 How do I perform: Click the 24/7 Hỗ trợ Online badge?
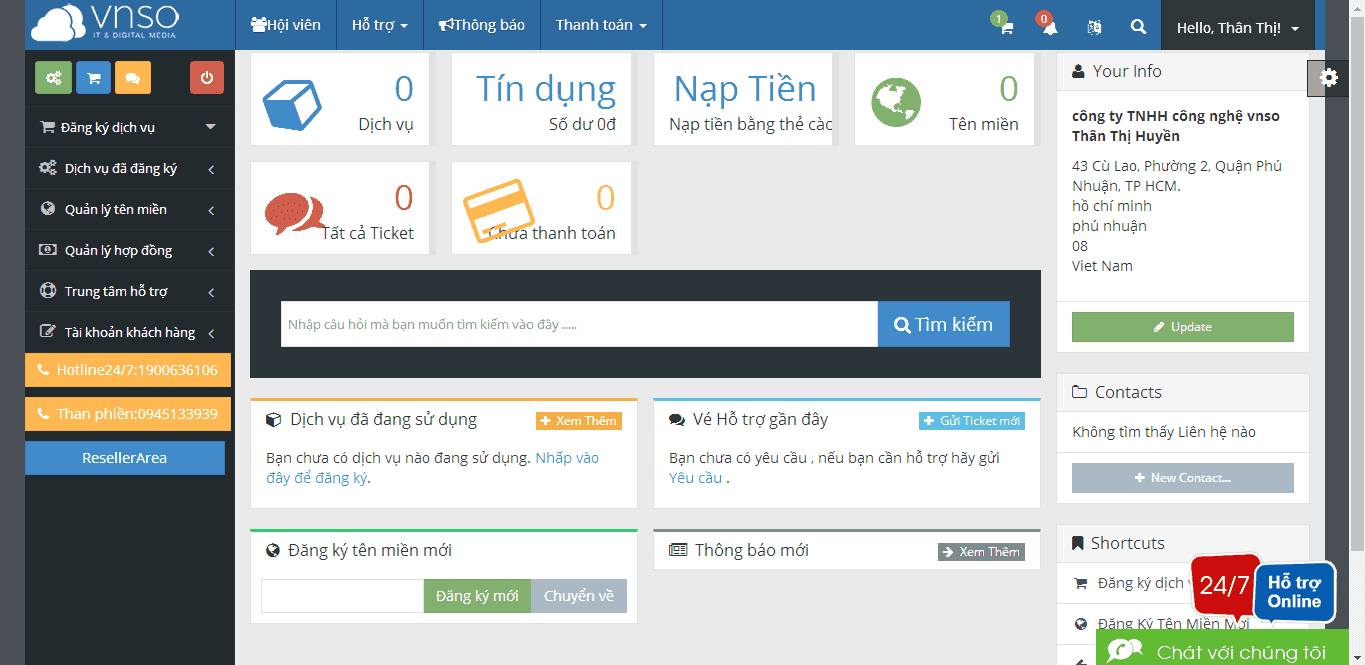1263,589
